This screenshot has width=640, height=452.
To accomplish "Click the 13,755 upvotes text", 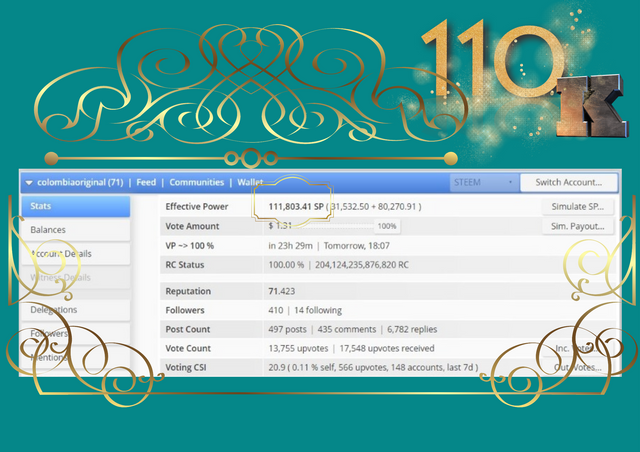I will click(298, 349).
